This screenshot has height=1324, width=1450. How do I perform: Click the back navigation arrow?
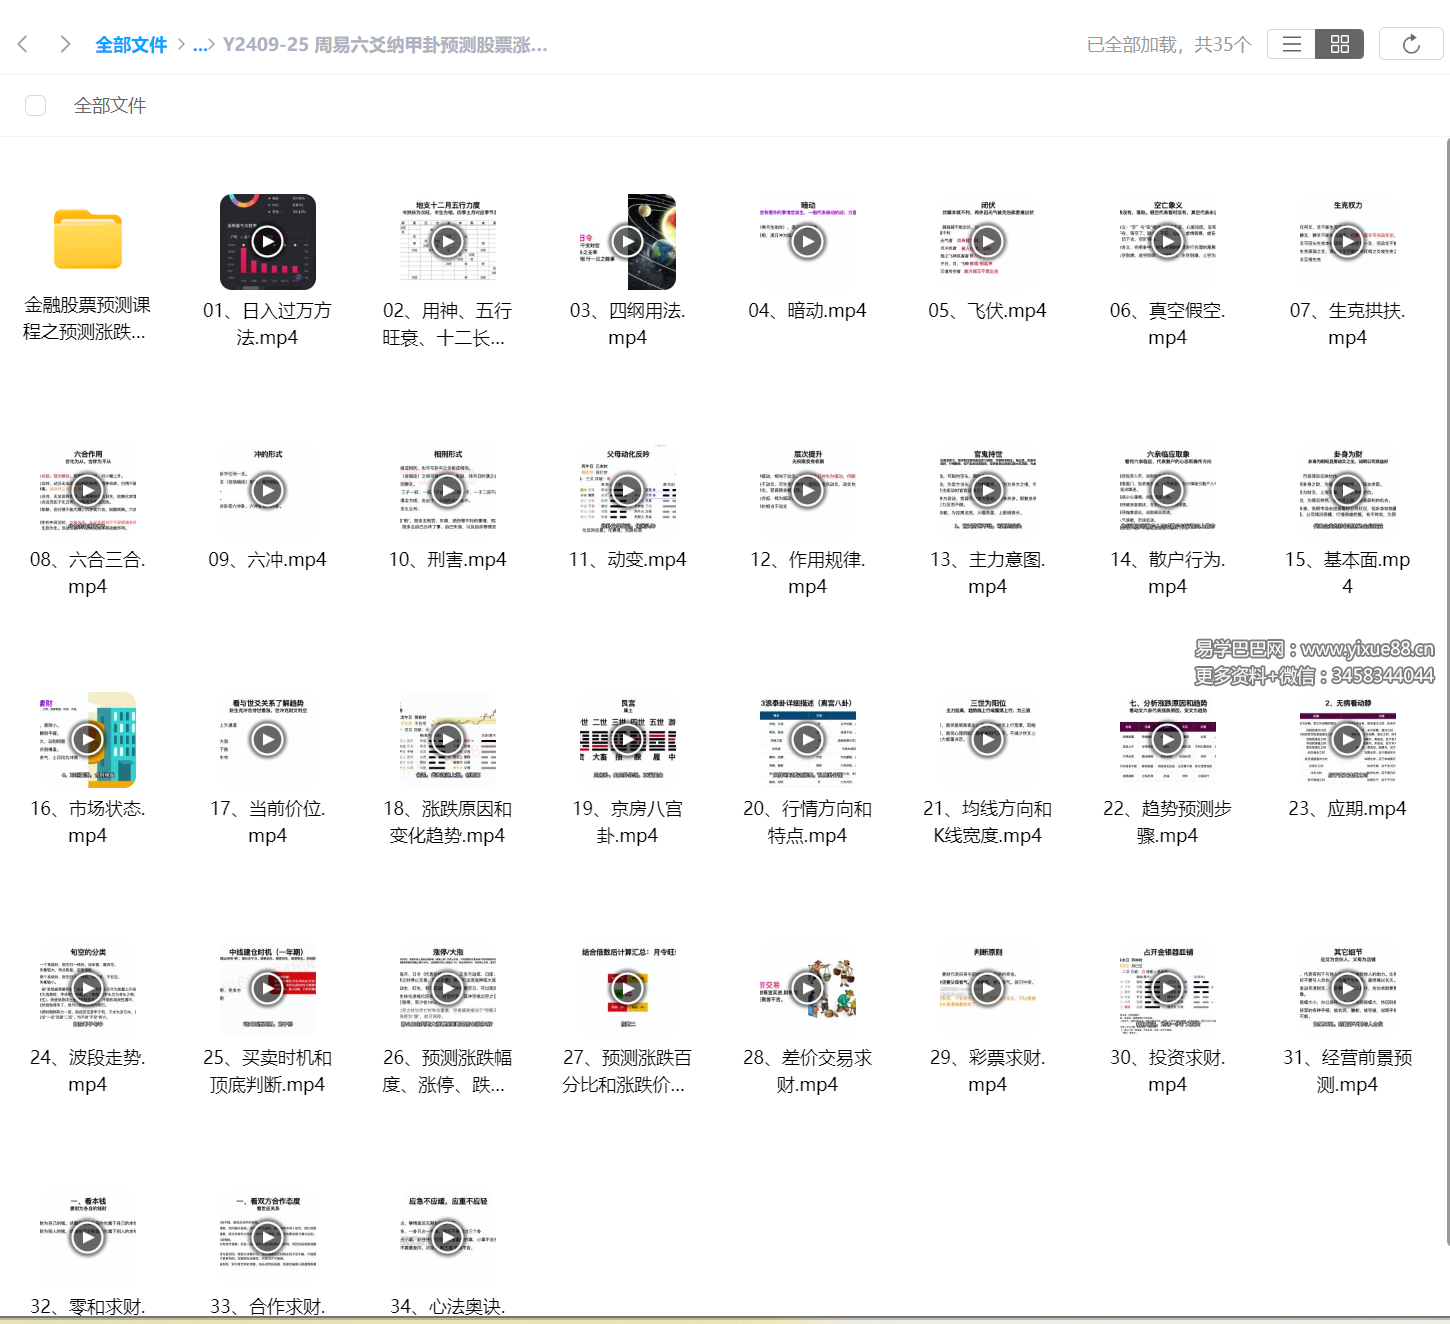pyautogui.click(x=22, y=44)
